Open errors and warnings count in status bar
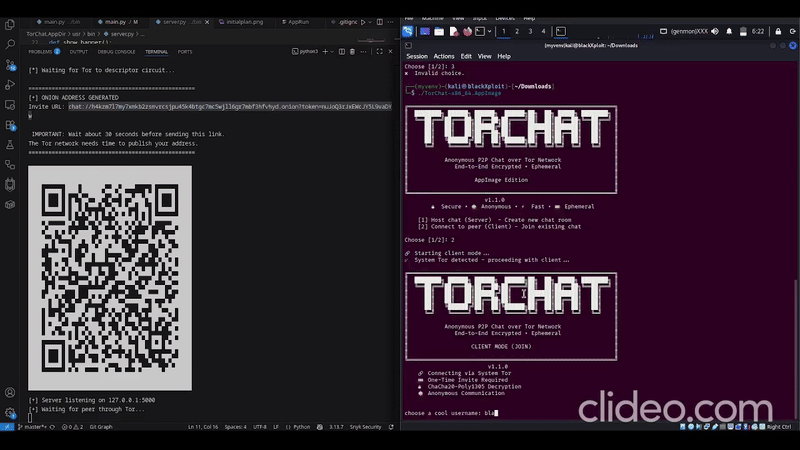This screenshot has width=800, height=450. [x=72, y=427]
